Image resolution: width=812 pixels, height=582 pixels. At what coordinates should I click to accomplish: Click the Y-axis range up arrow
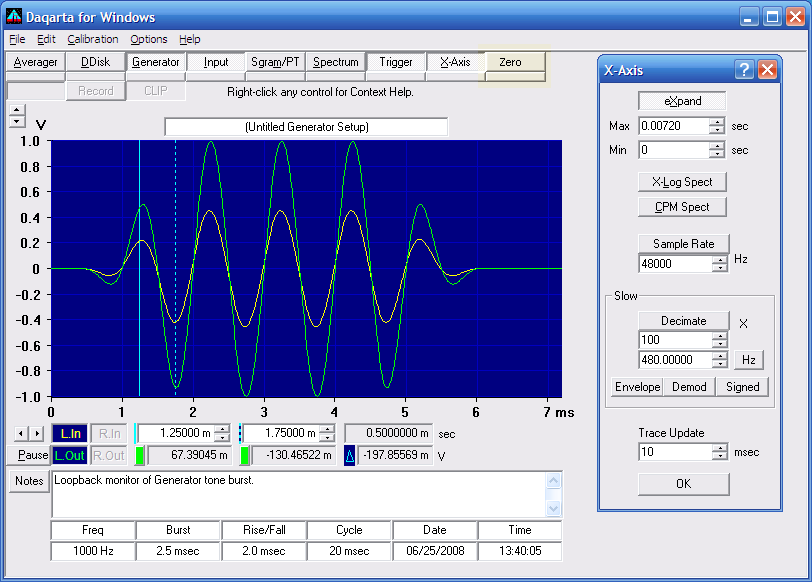pos(17,110)
